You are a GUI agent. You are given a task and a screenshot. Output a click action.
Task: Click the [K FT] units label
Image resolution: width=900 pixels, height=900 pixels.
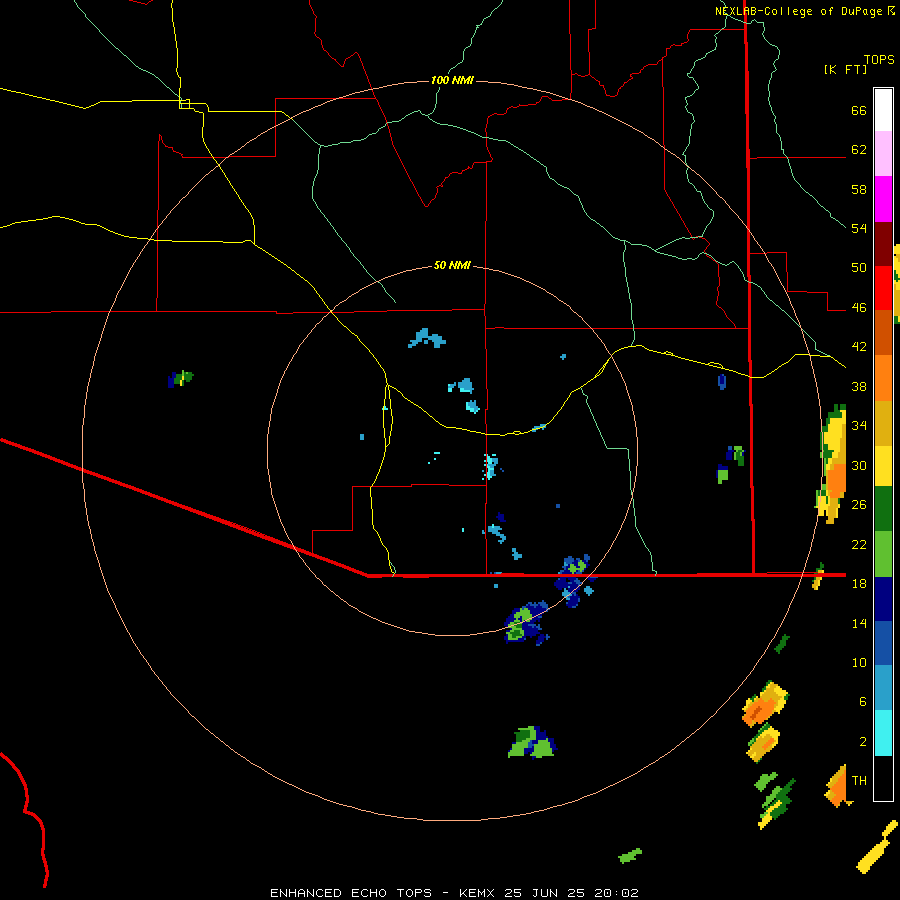click(x=845, y=69)
